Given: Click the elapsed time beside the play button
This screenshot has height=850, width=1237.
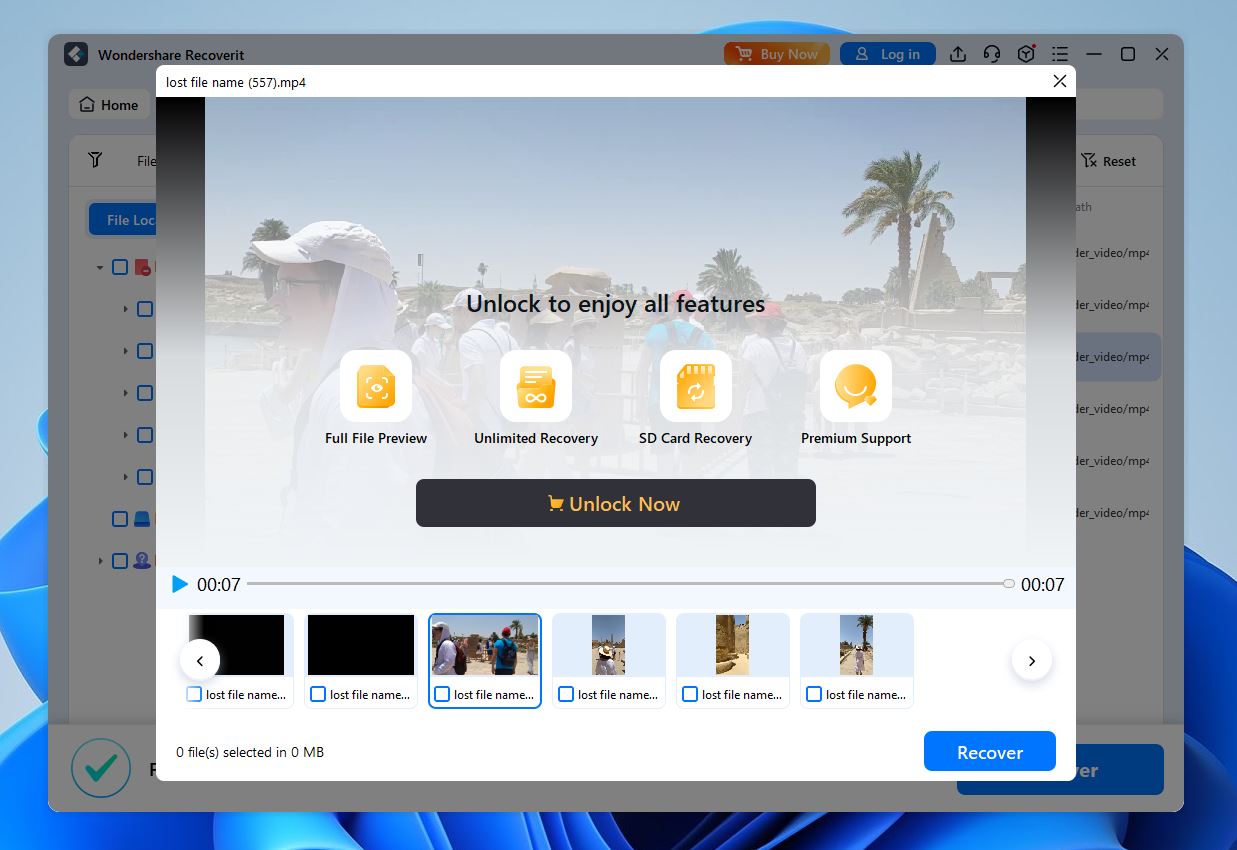Looking at the screenshot, I should click(218, 584).
